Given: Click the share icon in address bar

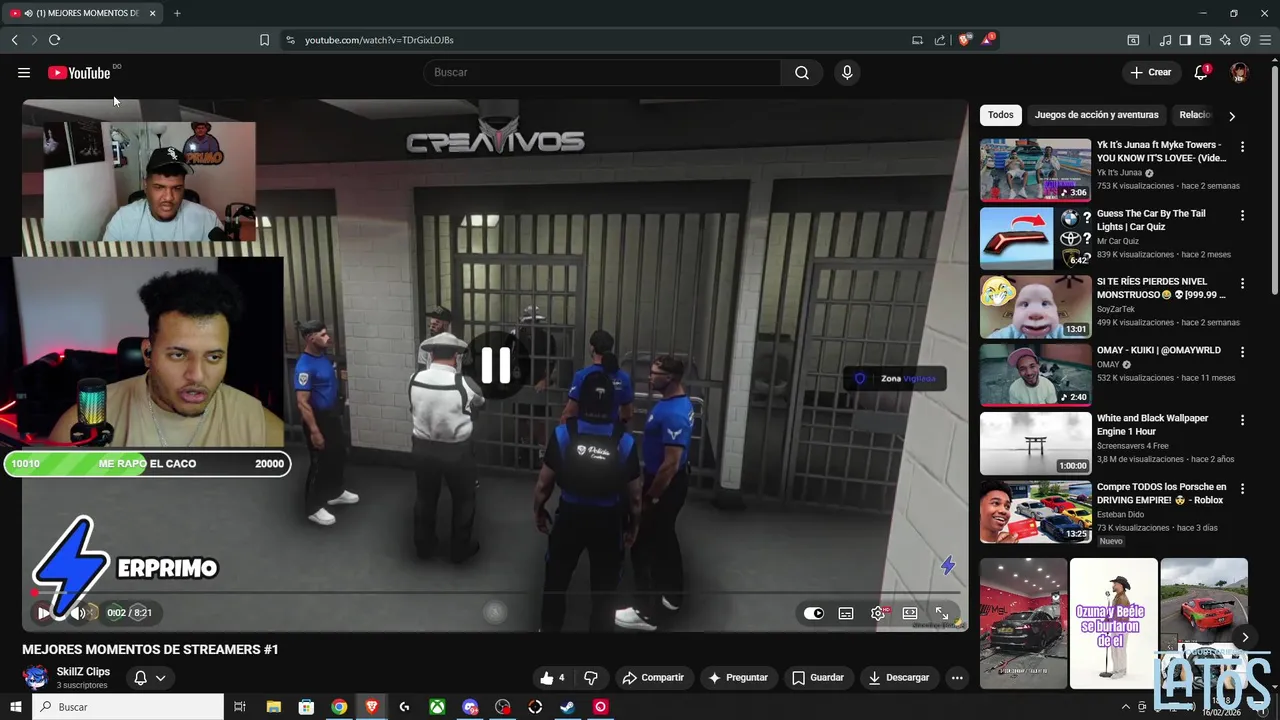Looking at the screenshot, I should pyautogui.click(x=940, y=40).
